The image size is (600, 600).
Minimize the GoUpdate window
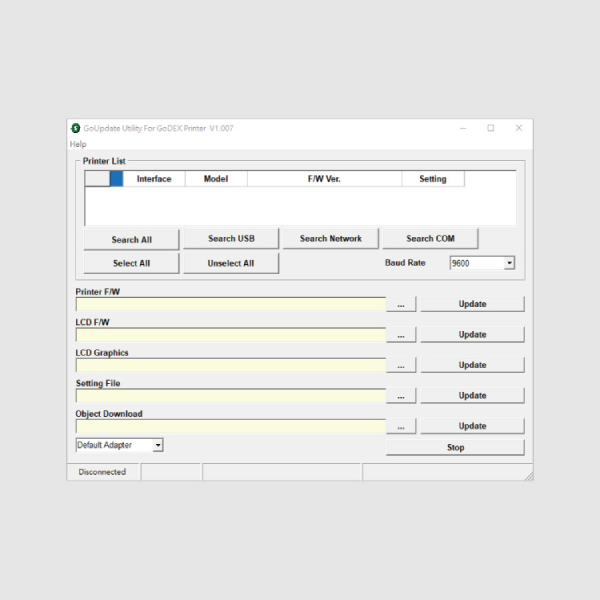(463, 128)
